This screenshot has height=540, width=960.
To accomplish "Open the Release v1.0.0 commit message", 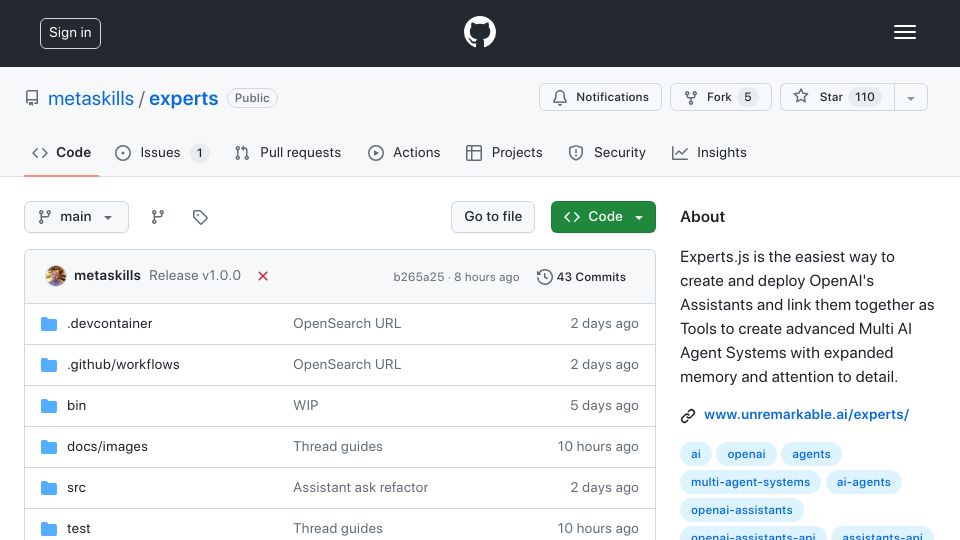I will click(x=195, y=276).
